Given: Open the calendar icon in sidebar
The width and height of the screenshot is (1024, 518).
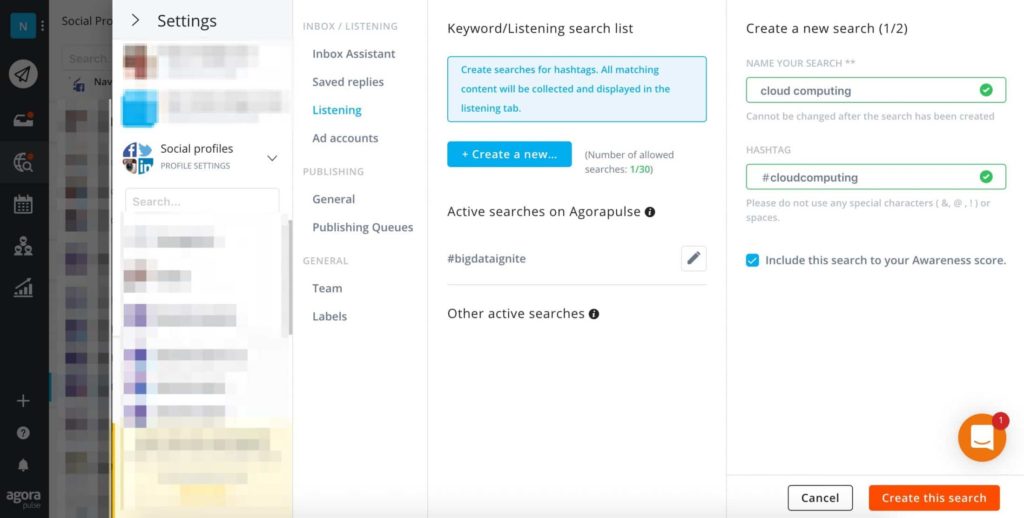Looking at the screenshot, I should (23, 204).
